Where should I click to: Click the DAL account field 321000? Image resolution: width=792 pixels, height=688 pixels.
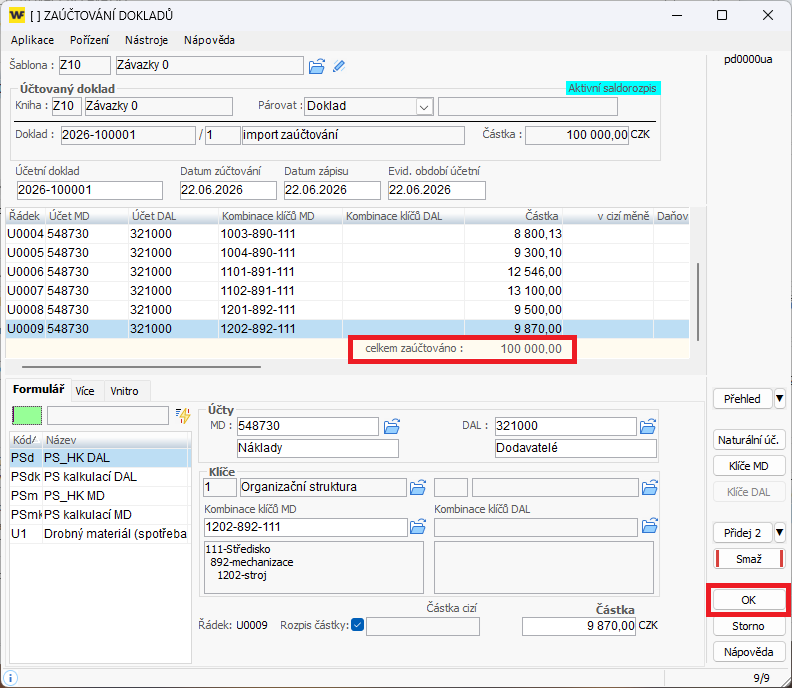(x=565, y=426)
